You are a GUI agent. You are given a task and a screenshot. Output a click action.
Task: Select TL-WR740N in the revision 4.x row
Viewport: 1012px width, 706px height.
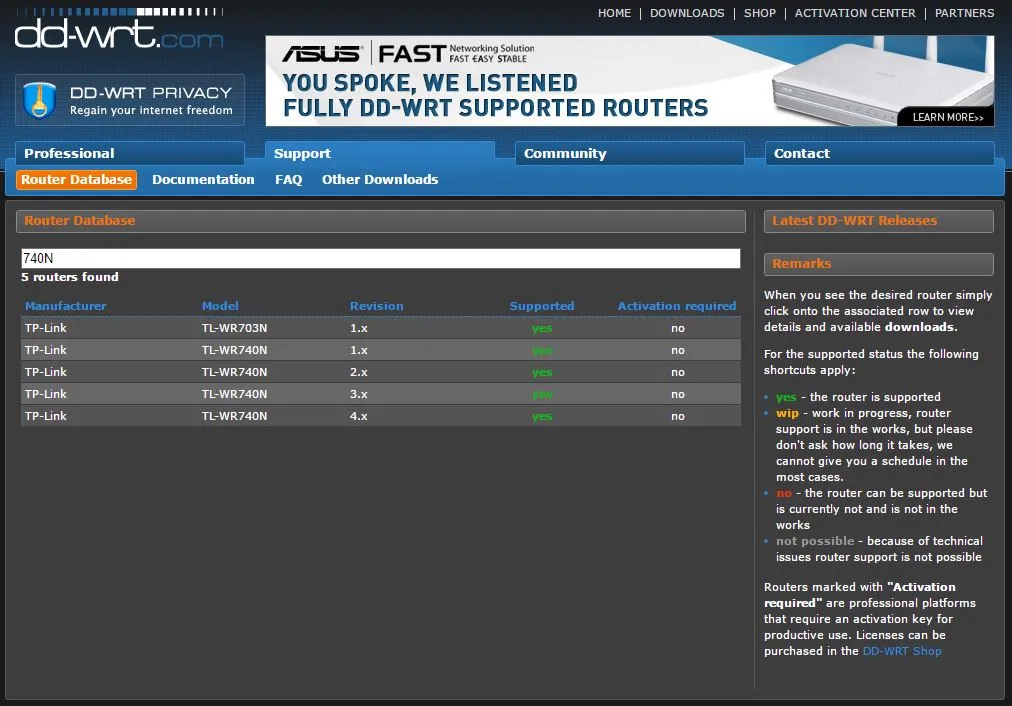(x=234, y=416)
